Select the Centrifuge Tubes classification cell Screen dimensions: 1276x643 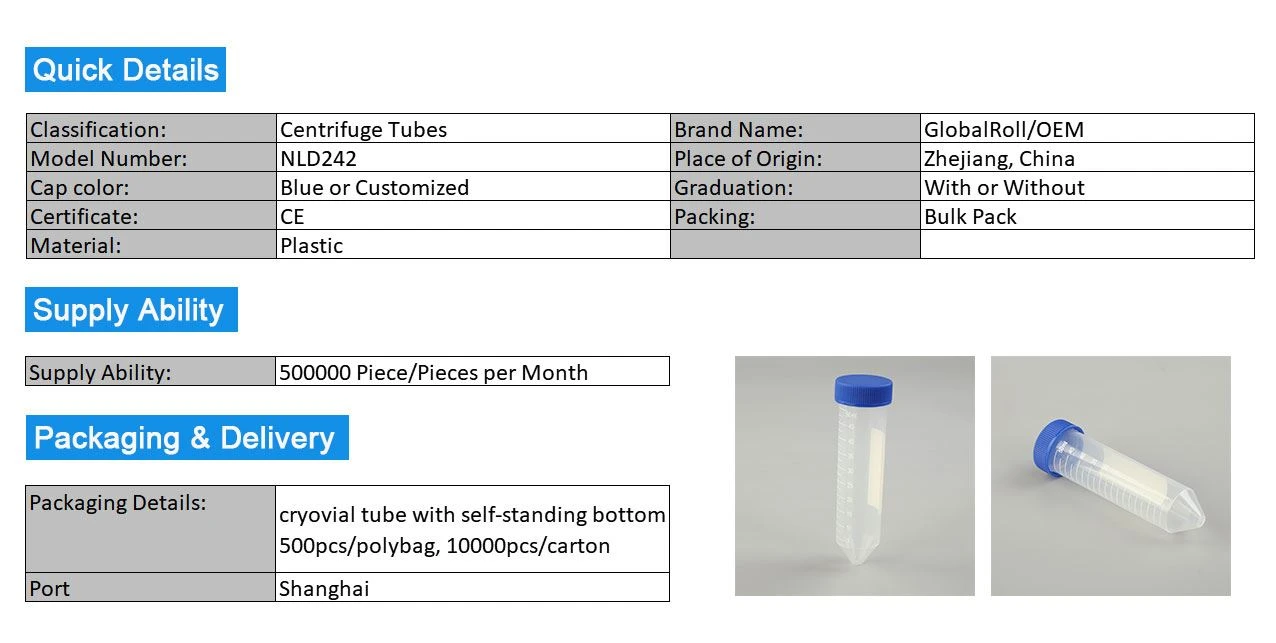[x=473, y=129]
